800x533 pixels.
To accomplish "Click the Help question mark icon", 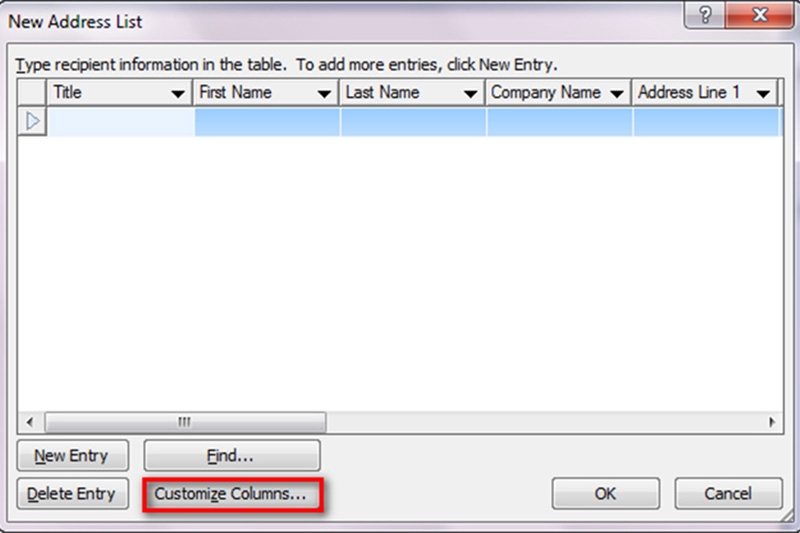I will (x=707, y=18).
